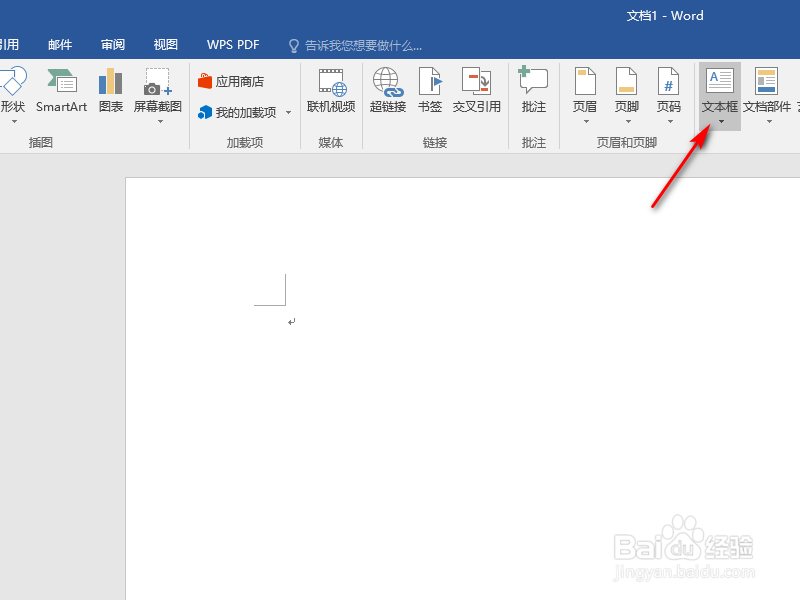Open the App Store (应用商店)
This screenshot has width=800, height=600.
tap(231, 81)
